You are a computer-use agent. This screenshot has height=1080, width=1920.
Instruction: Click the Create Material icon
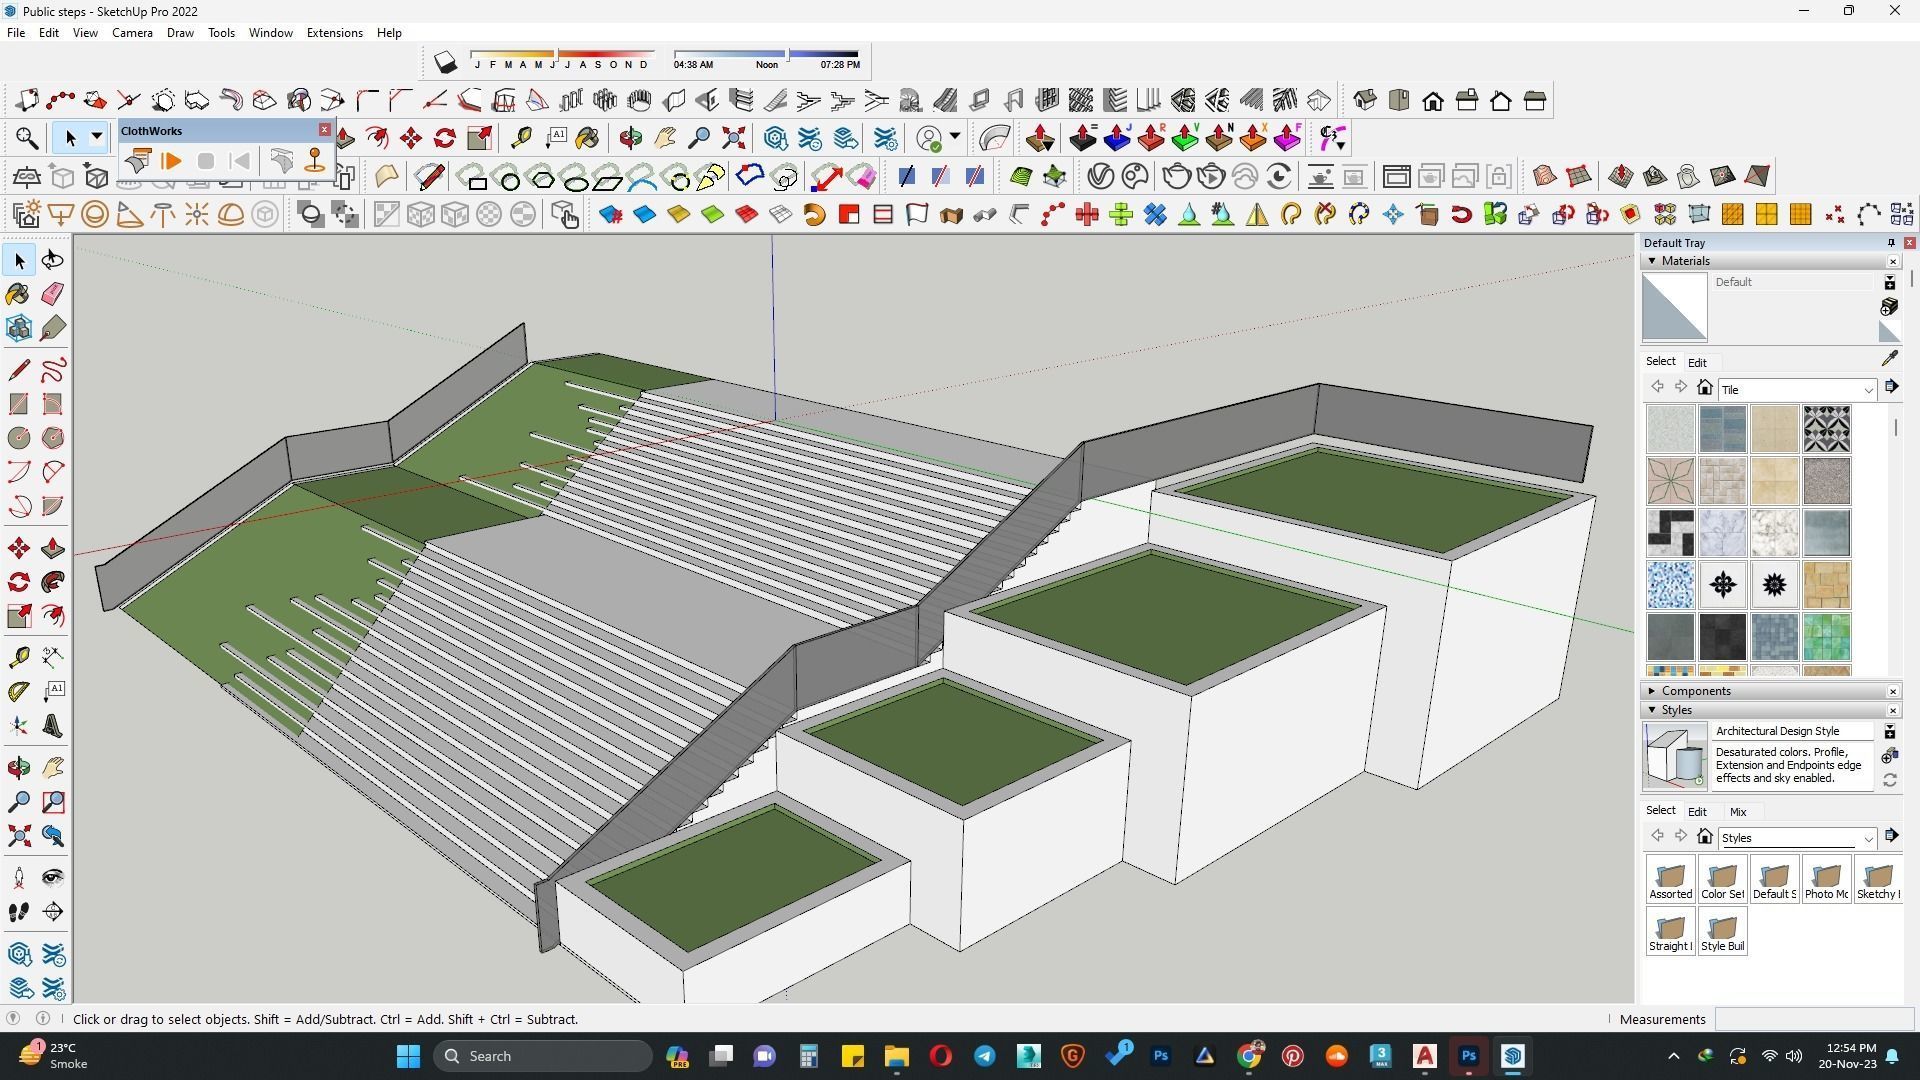[1890, 307]
